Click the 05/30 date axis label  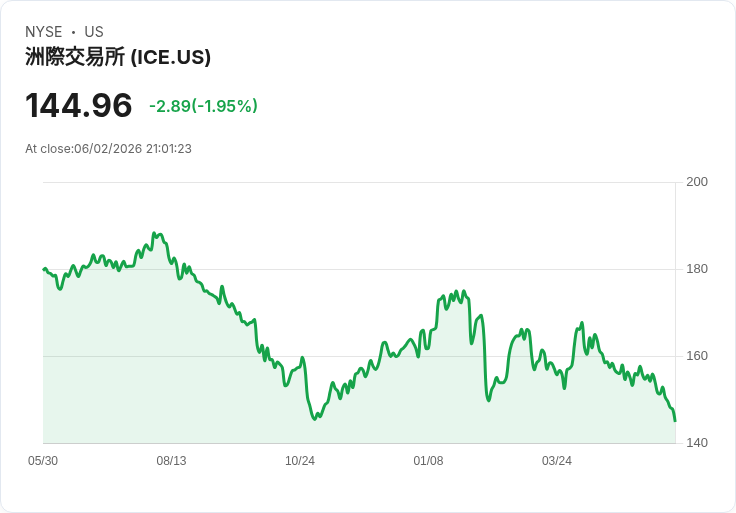(x=43, y=461)
